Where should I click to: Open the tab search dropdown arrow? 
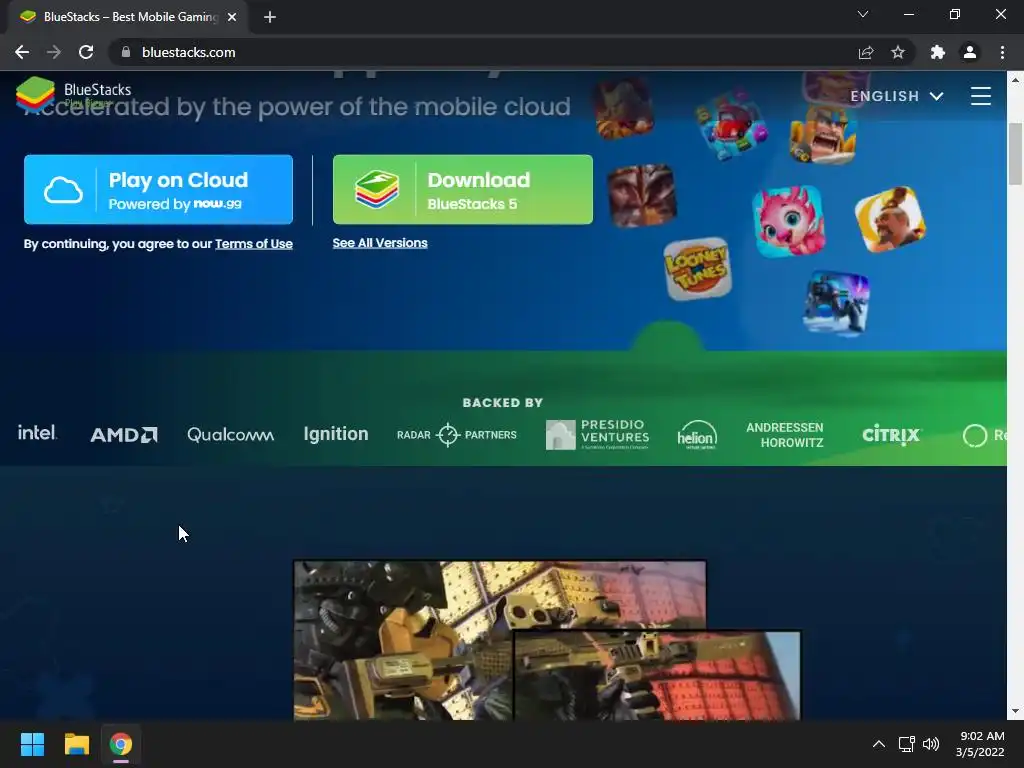[863, 14]
